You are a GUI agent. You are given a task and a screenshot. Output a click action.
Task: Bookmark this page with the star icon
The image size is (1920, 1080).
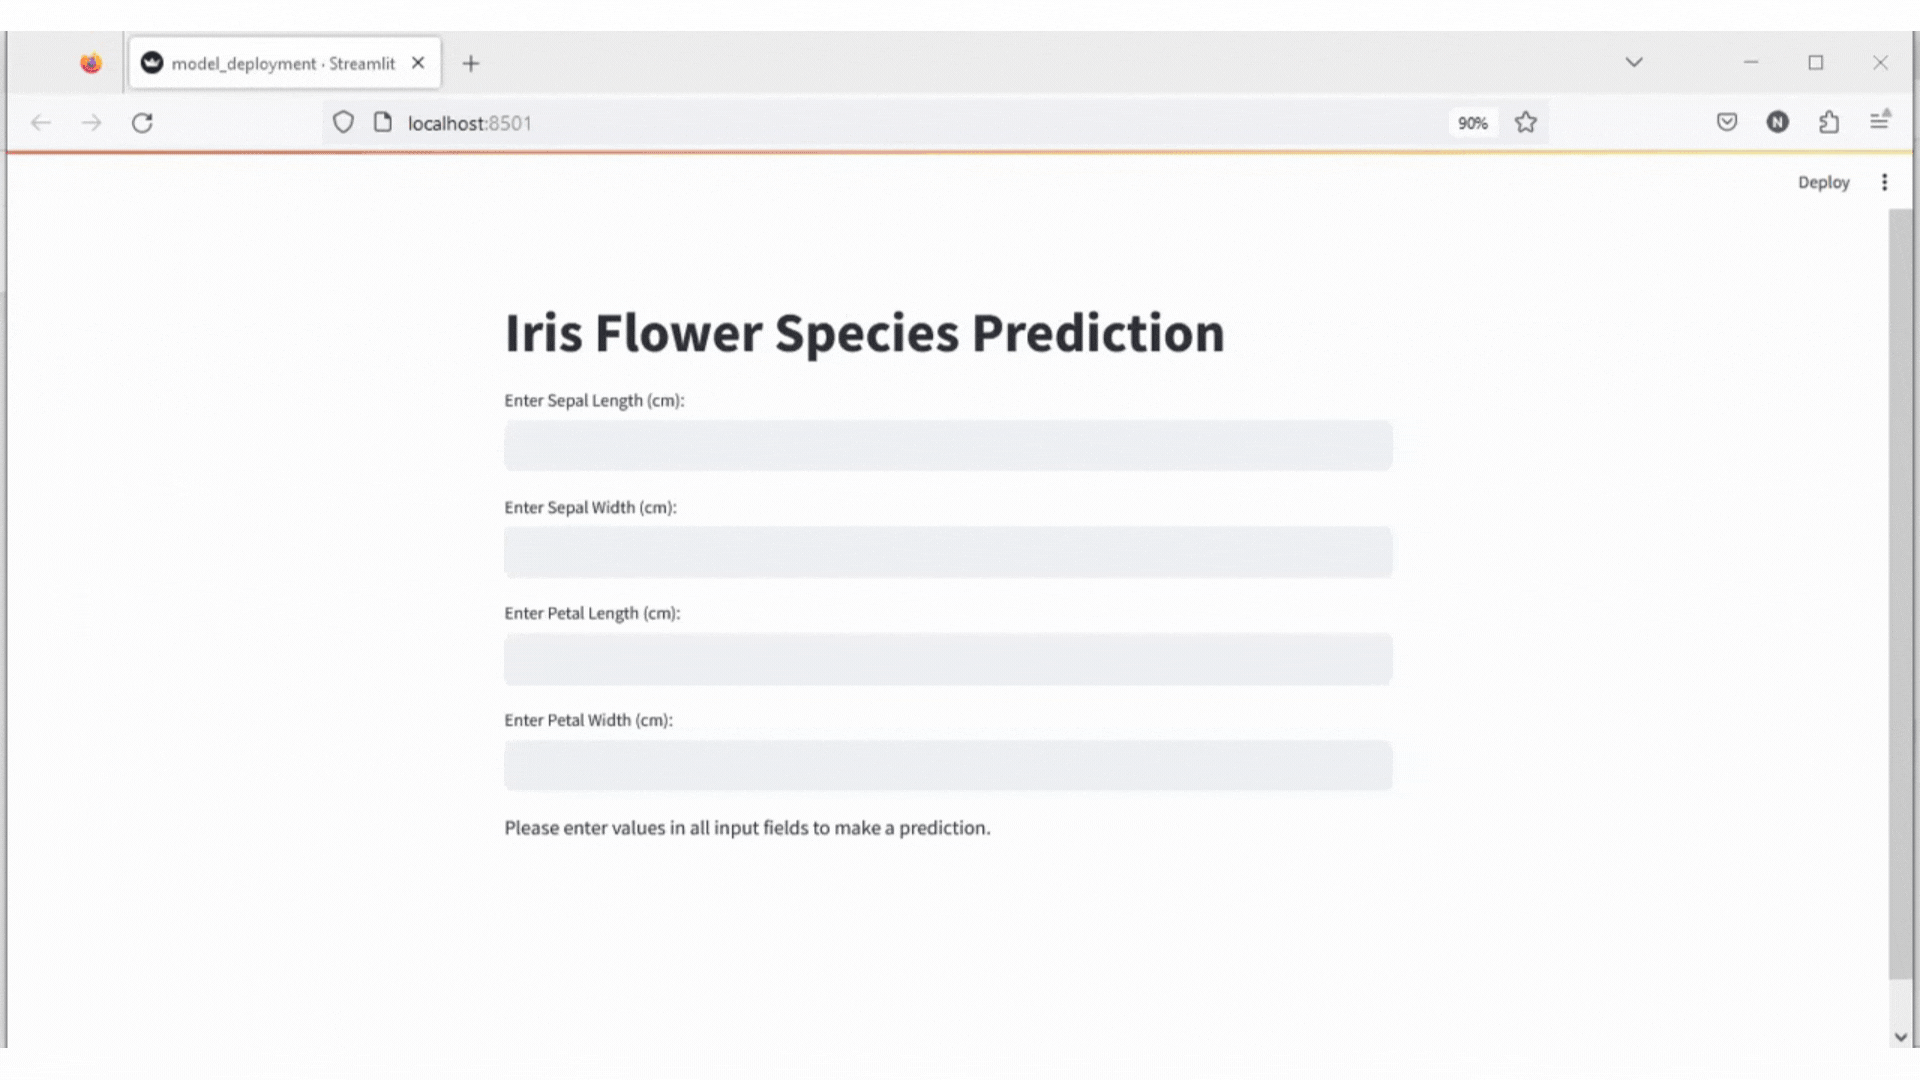1525,122
